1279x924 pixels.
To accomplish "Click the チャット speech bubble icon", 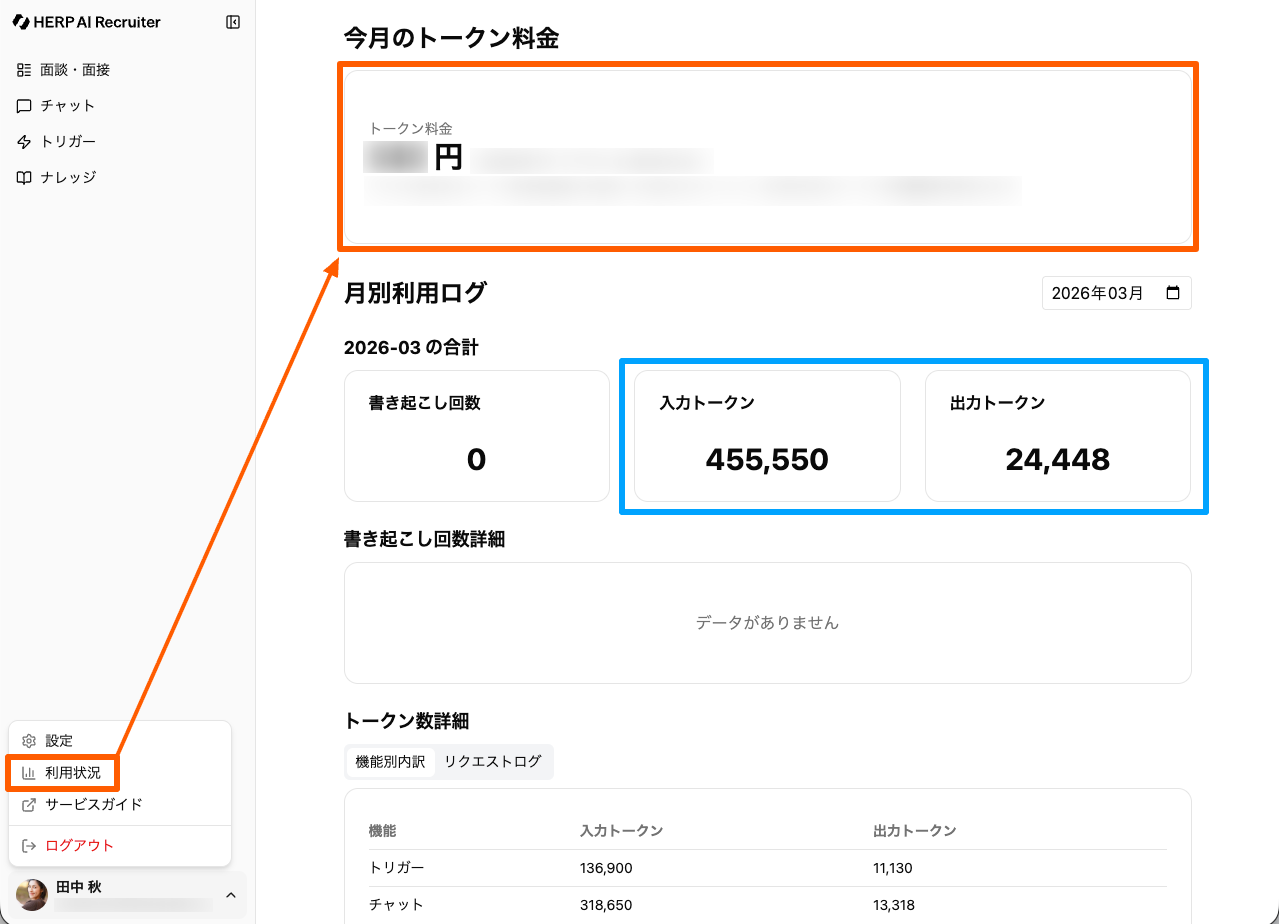I will click(x=24, y=106).
